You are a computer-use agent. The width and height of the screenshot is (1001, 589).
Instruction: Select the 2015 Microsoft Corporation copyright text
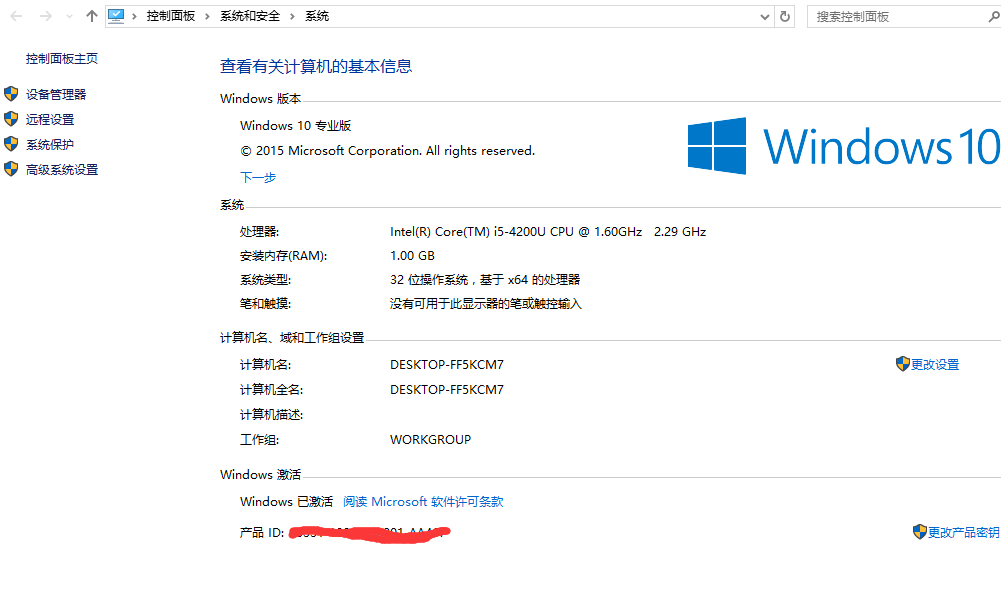[388, 151]
